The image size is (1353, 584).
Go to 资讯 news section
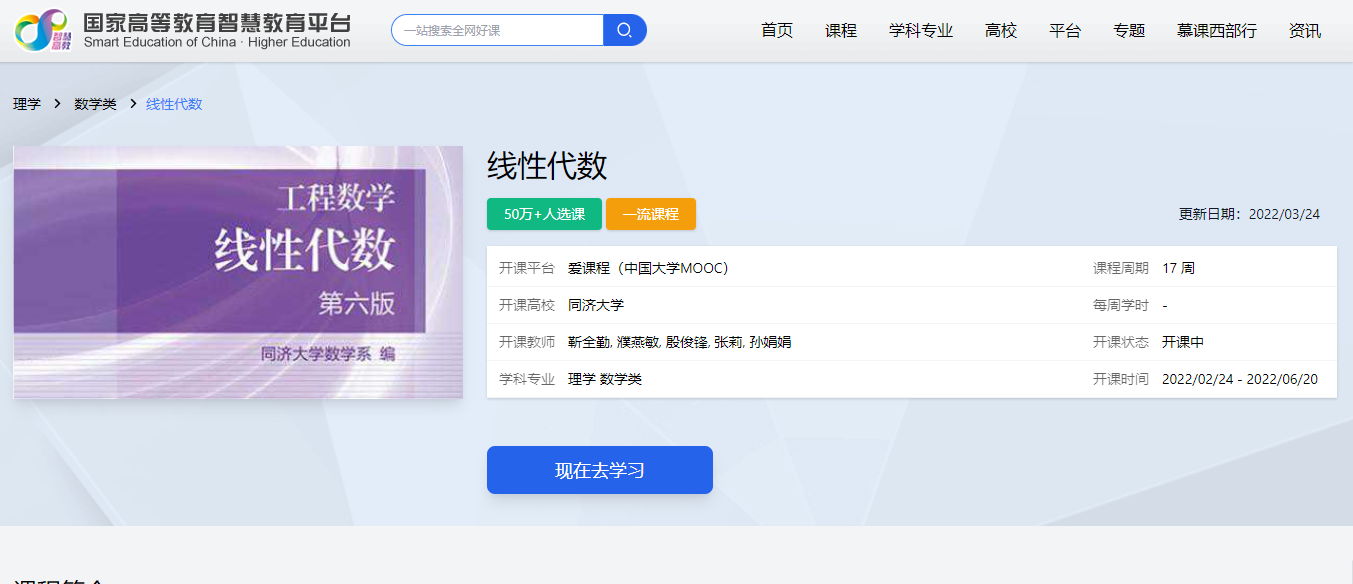point(1305,31)
